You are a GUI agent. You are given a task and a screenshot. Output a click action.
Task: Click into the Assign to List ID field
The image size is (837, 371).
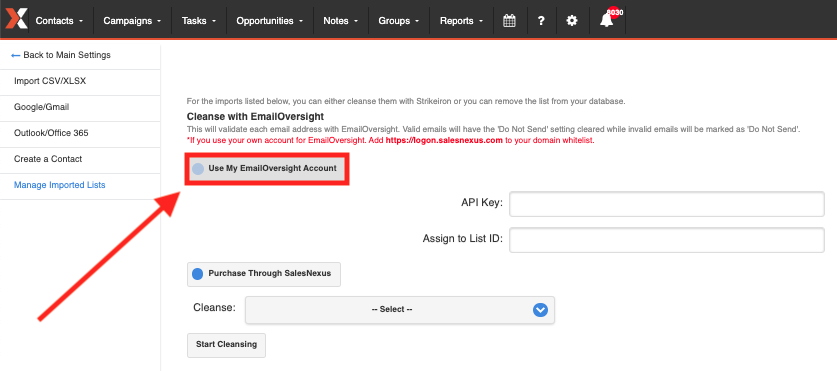click(667, 240)
